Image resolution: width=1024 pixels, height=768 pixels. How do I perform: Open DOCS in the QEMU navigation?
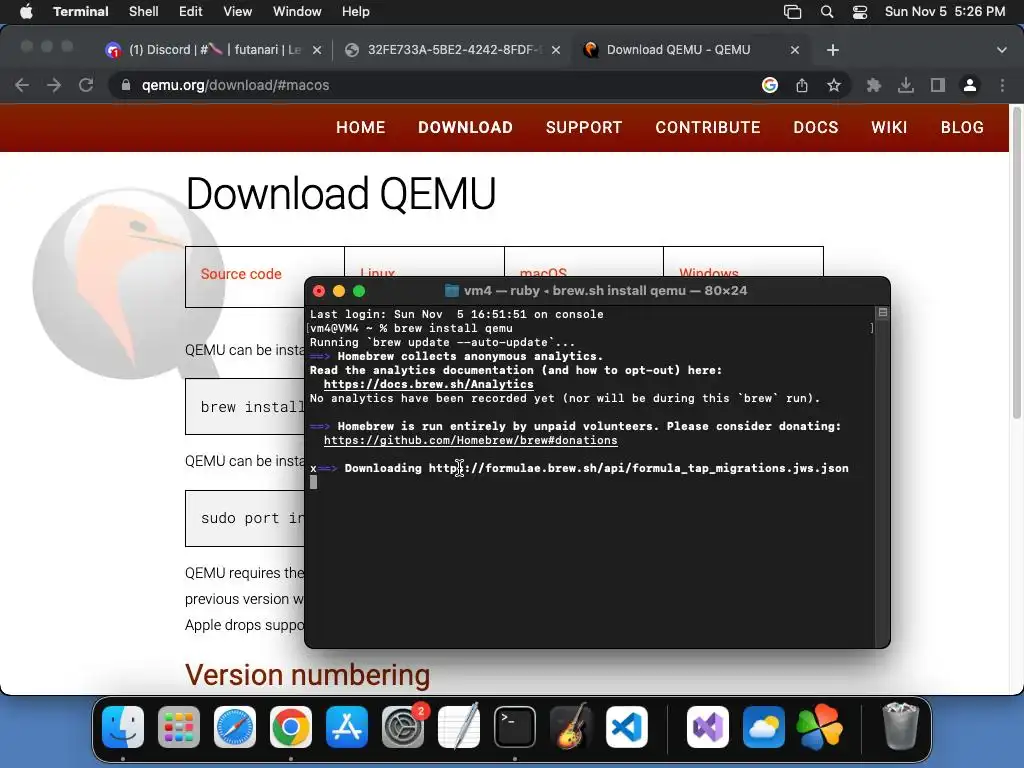click(816, 127)
